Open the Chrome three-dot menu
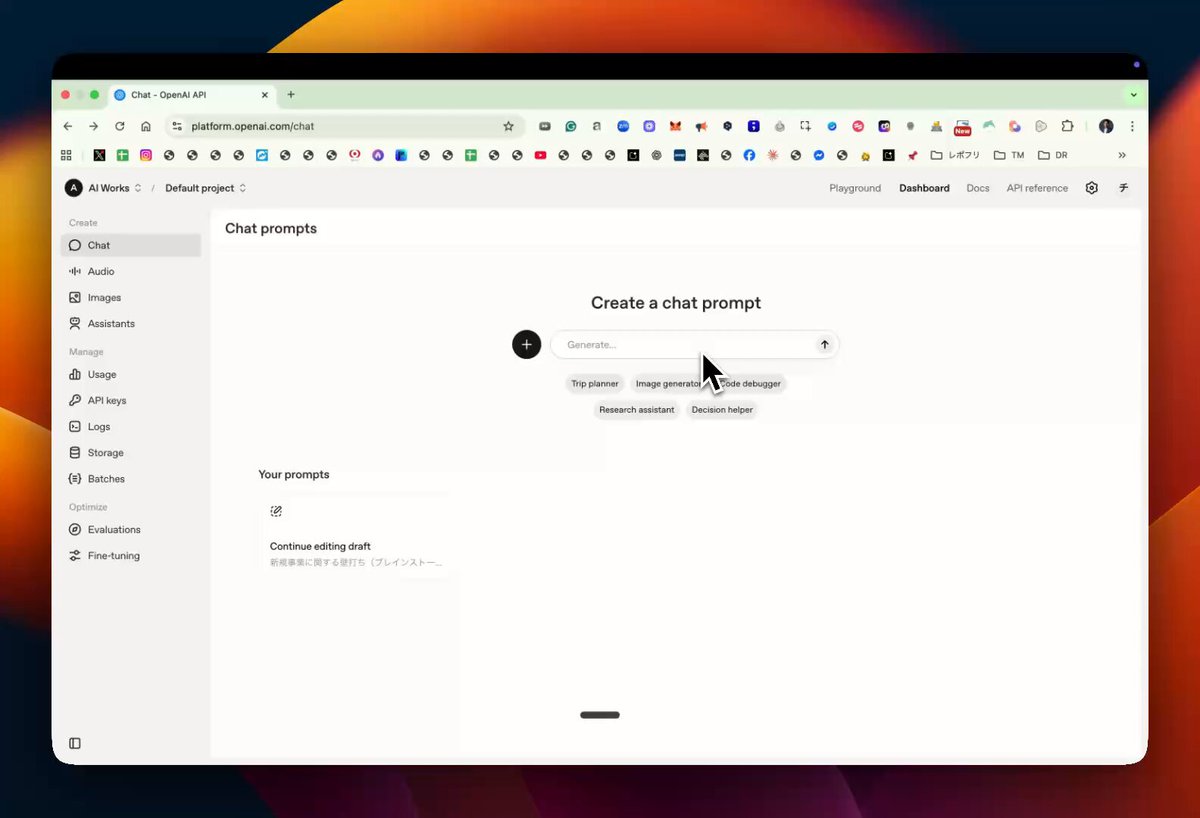1200x818 pixels. (x=1132, y=126)
